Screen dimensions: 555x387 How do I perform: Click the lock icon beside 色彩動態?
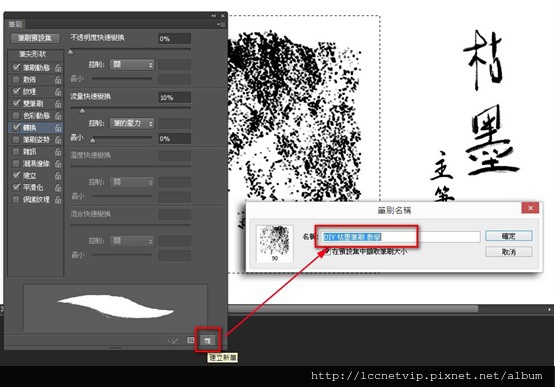tap(58, 116)
